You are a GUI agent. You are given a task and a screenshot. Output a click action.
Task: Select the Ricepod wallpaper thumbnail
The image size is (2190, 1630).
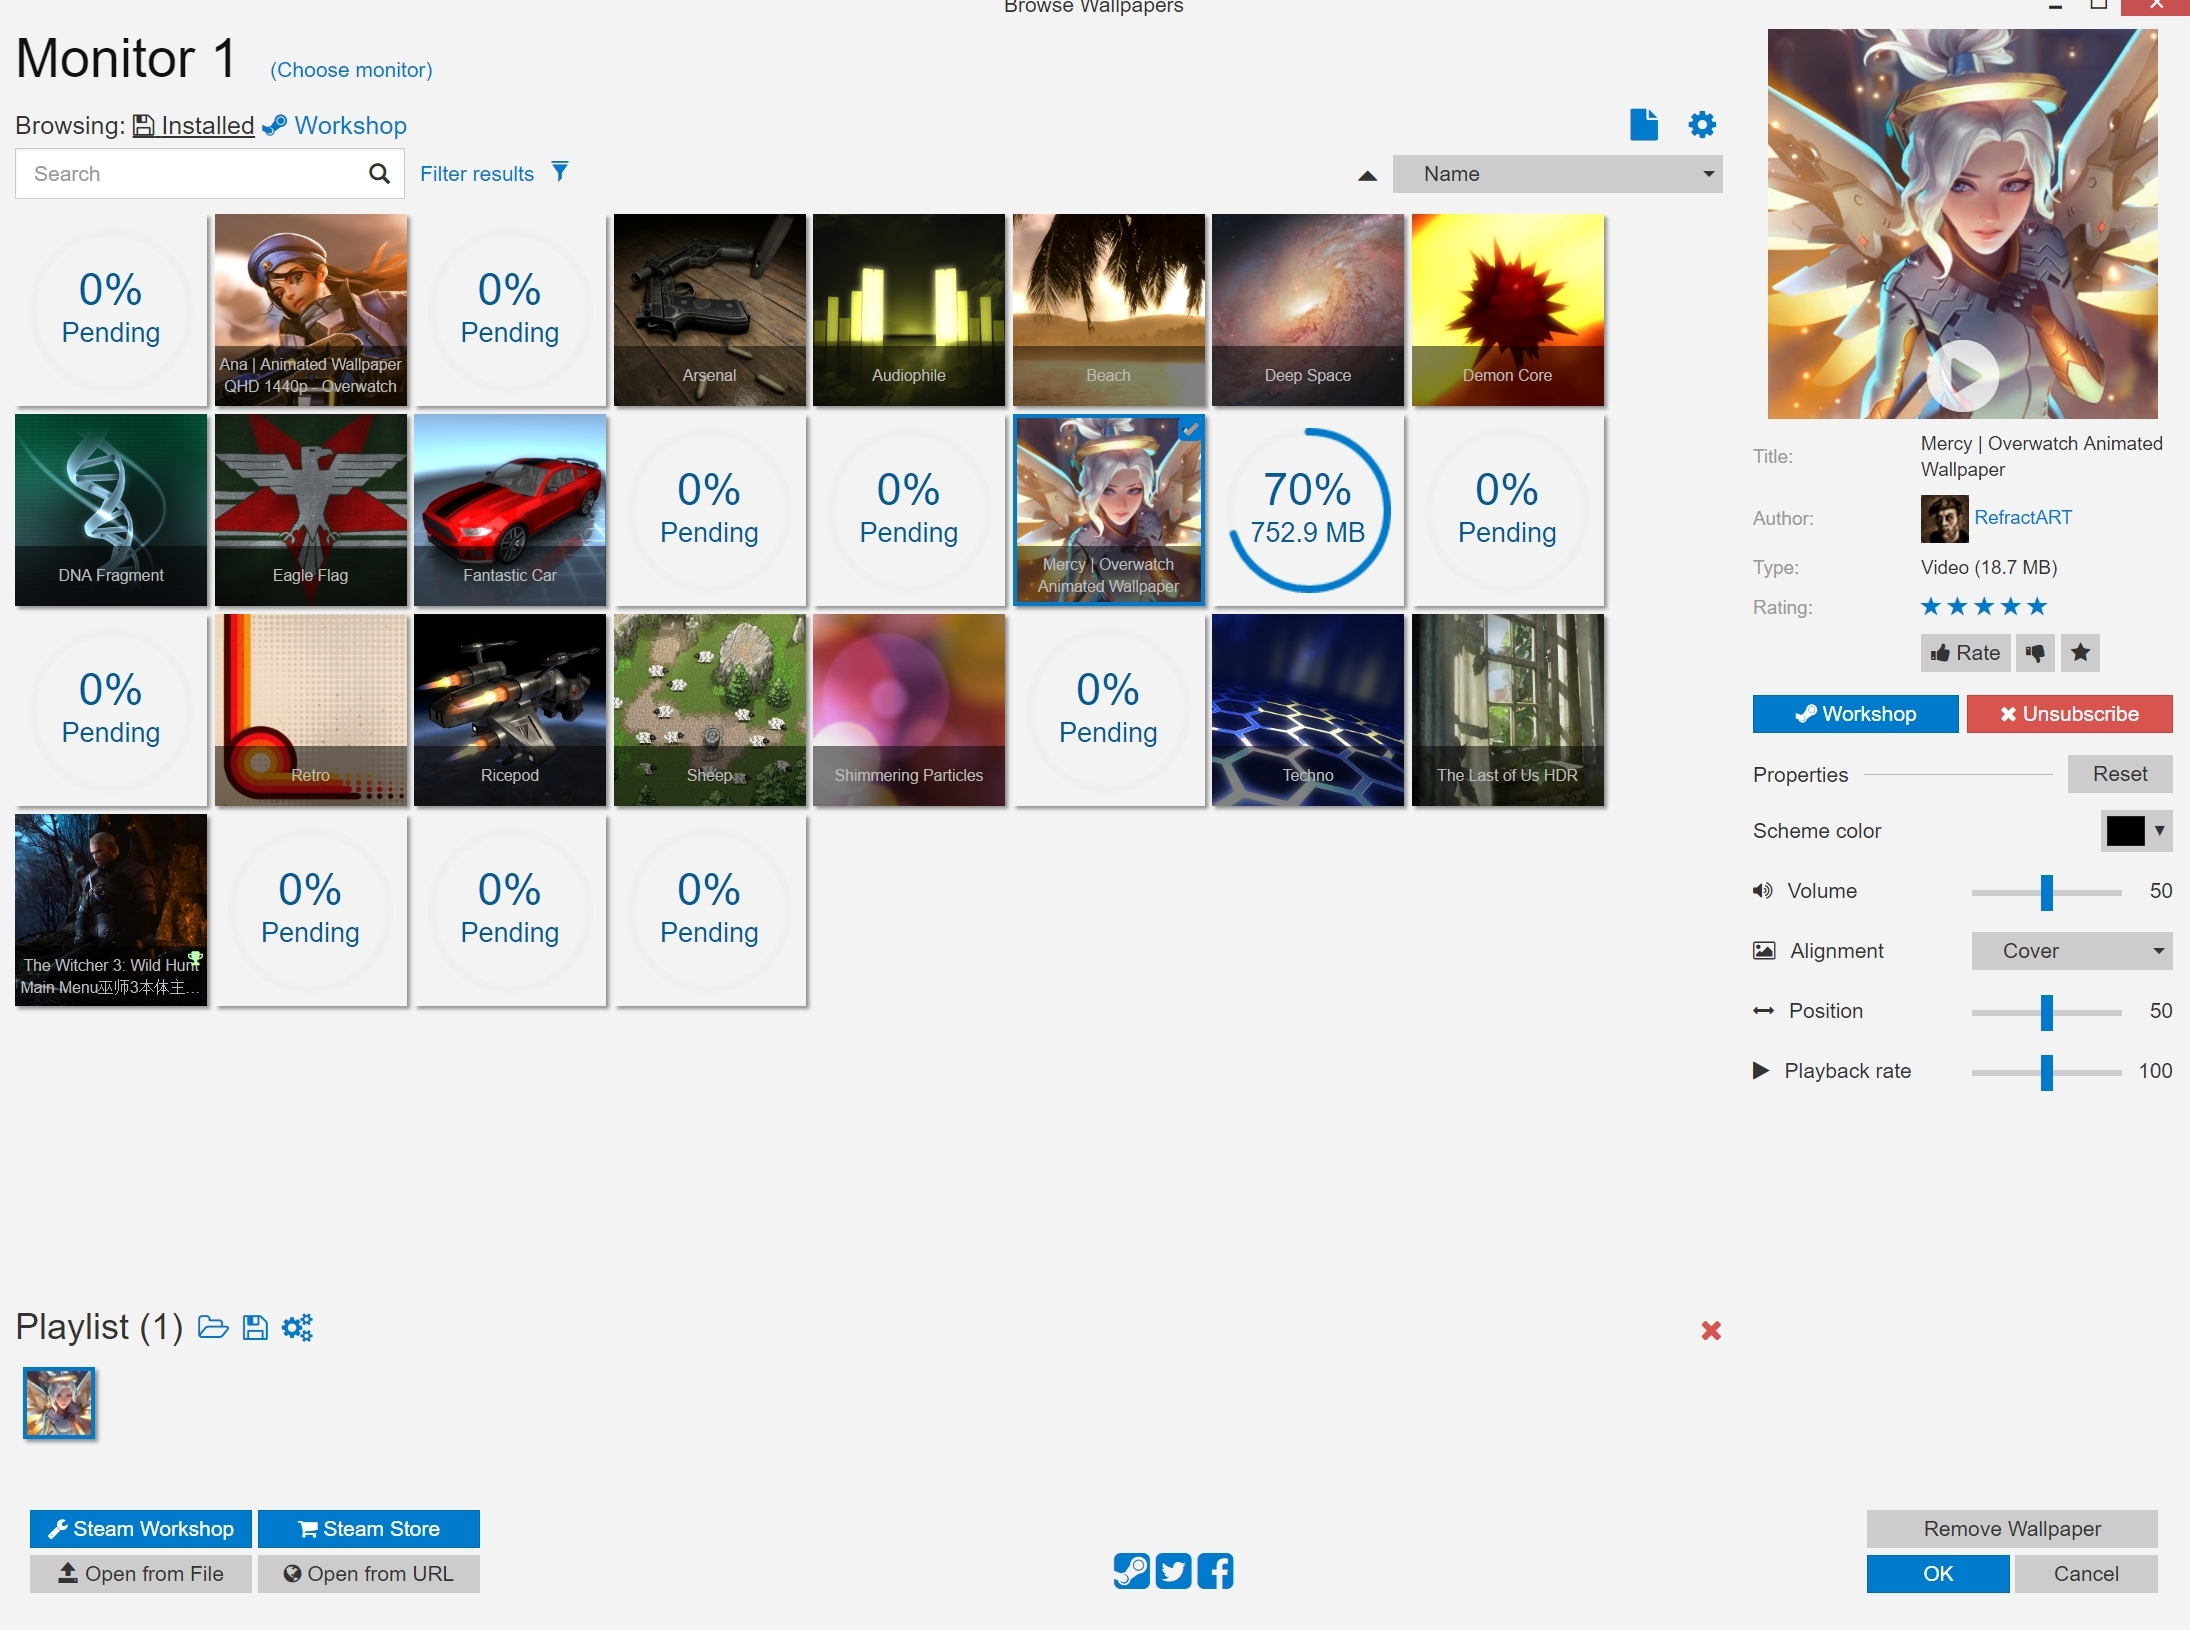click(510, 710)
